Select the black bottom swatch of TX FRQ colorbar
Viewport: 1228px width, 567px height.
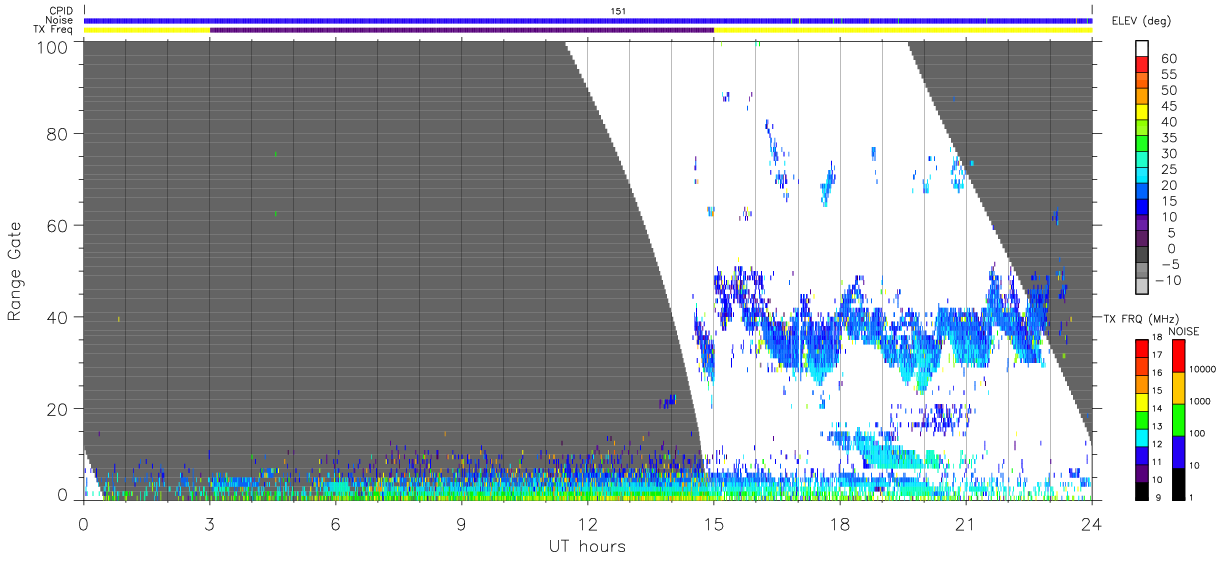coord(1142,492)
